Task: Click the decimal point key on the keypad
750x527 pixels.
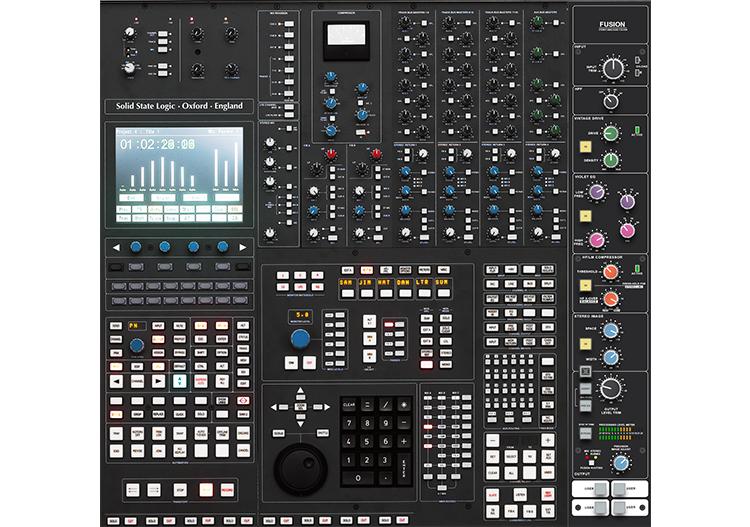Action: click(386, 478)
